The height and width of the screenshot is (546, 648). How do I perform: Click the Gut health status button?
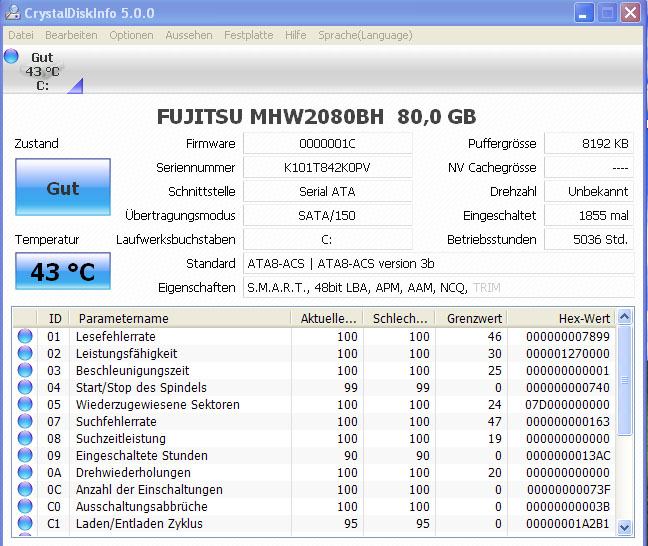coord(63,188)
